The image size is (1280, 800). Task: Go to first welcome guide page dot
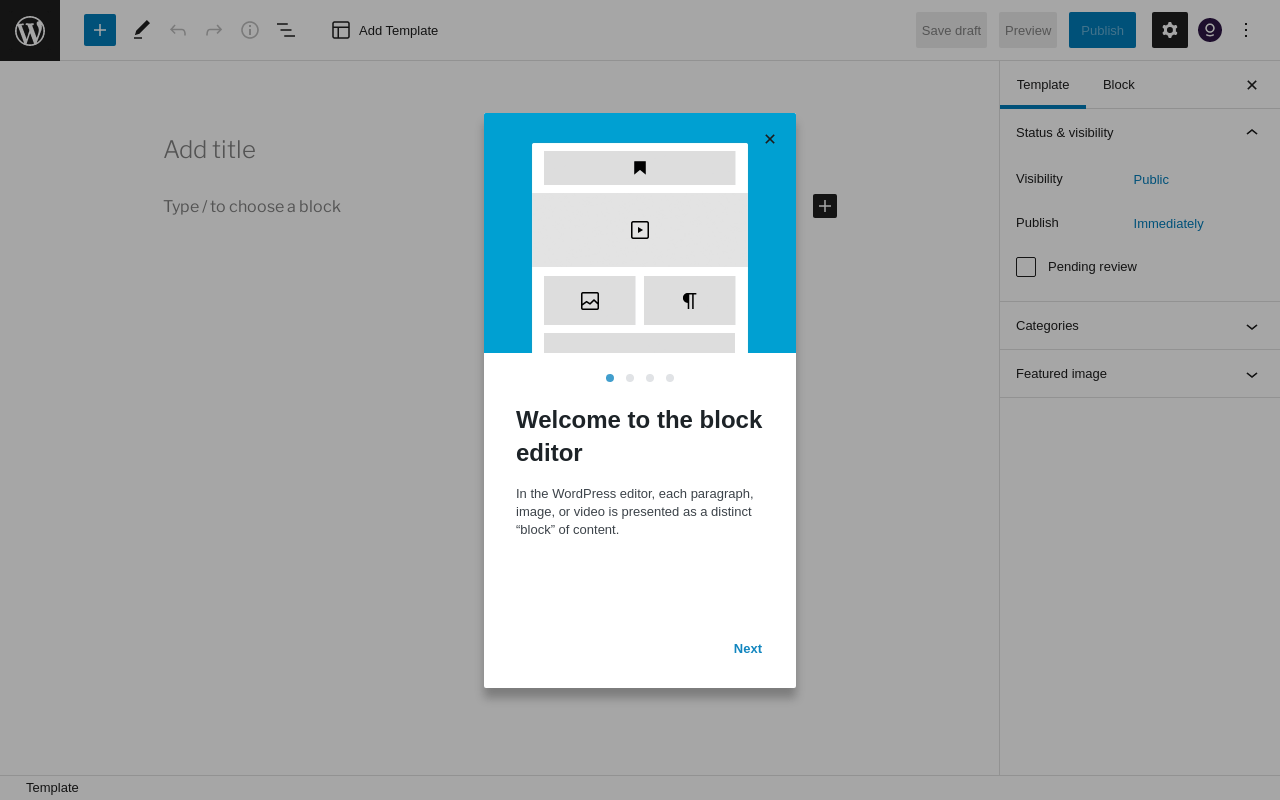(610, 378)
